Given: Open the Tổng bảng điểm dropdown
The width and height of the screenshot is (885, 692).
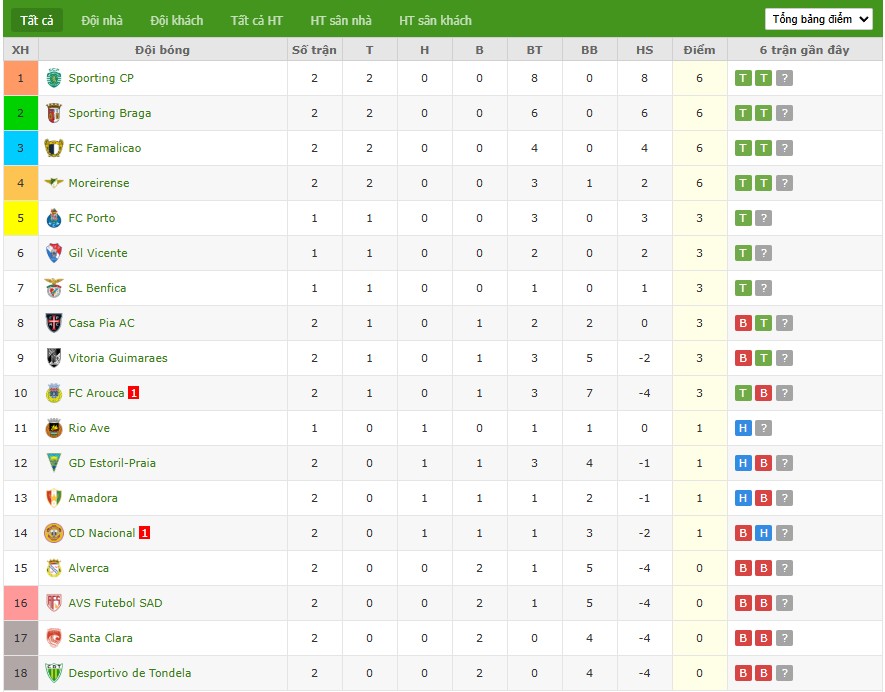Looking at the screenshot, I should click(x=817, y=18).
